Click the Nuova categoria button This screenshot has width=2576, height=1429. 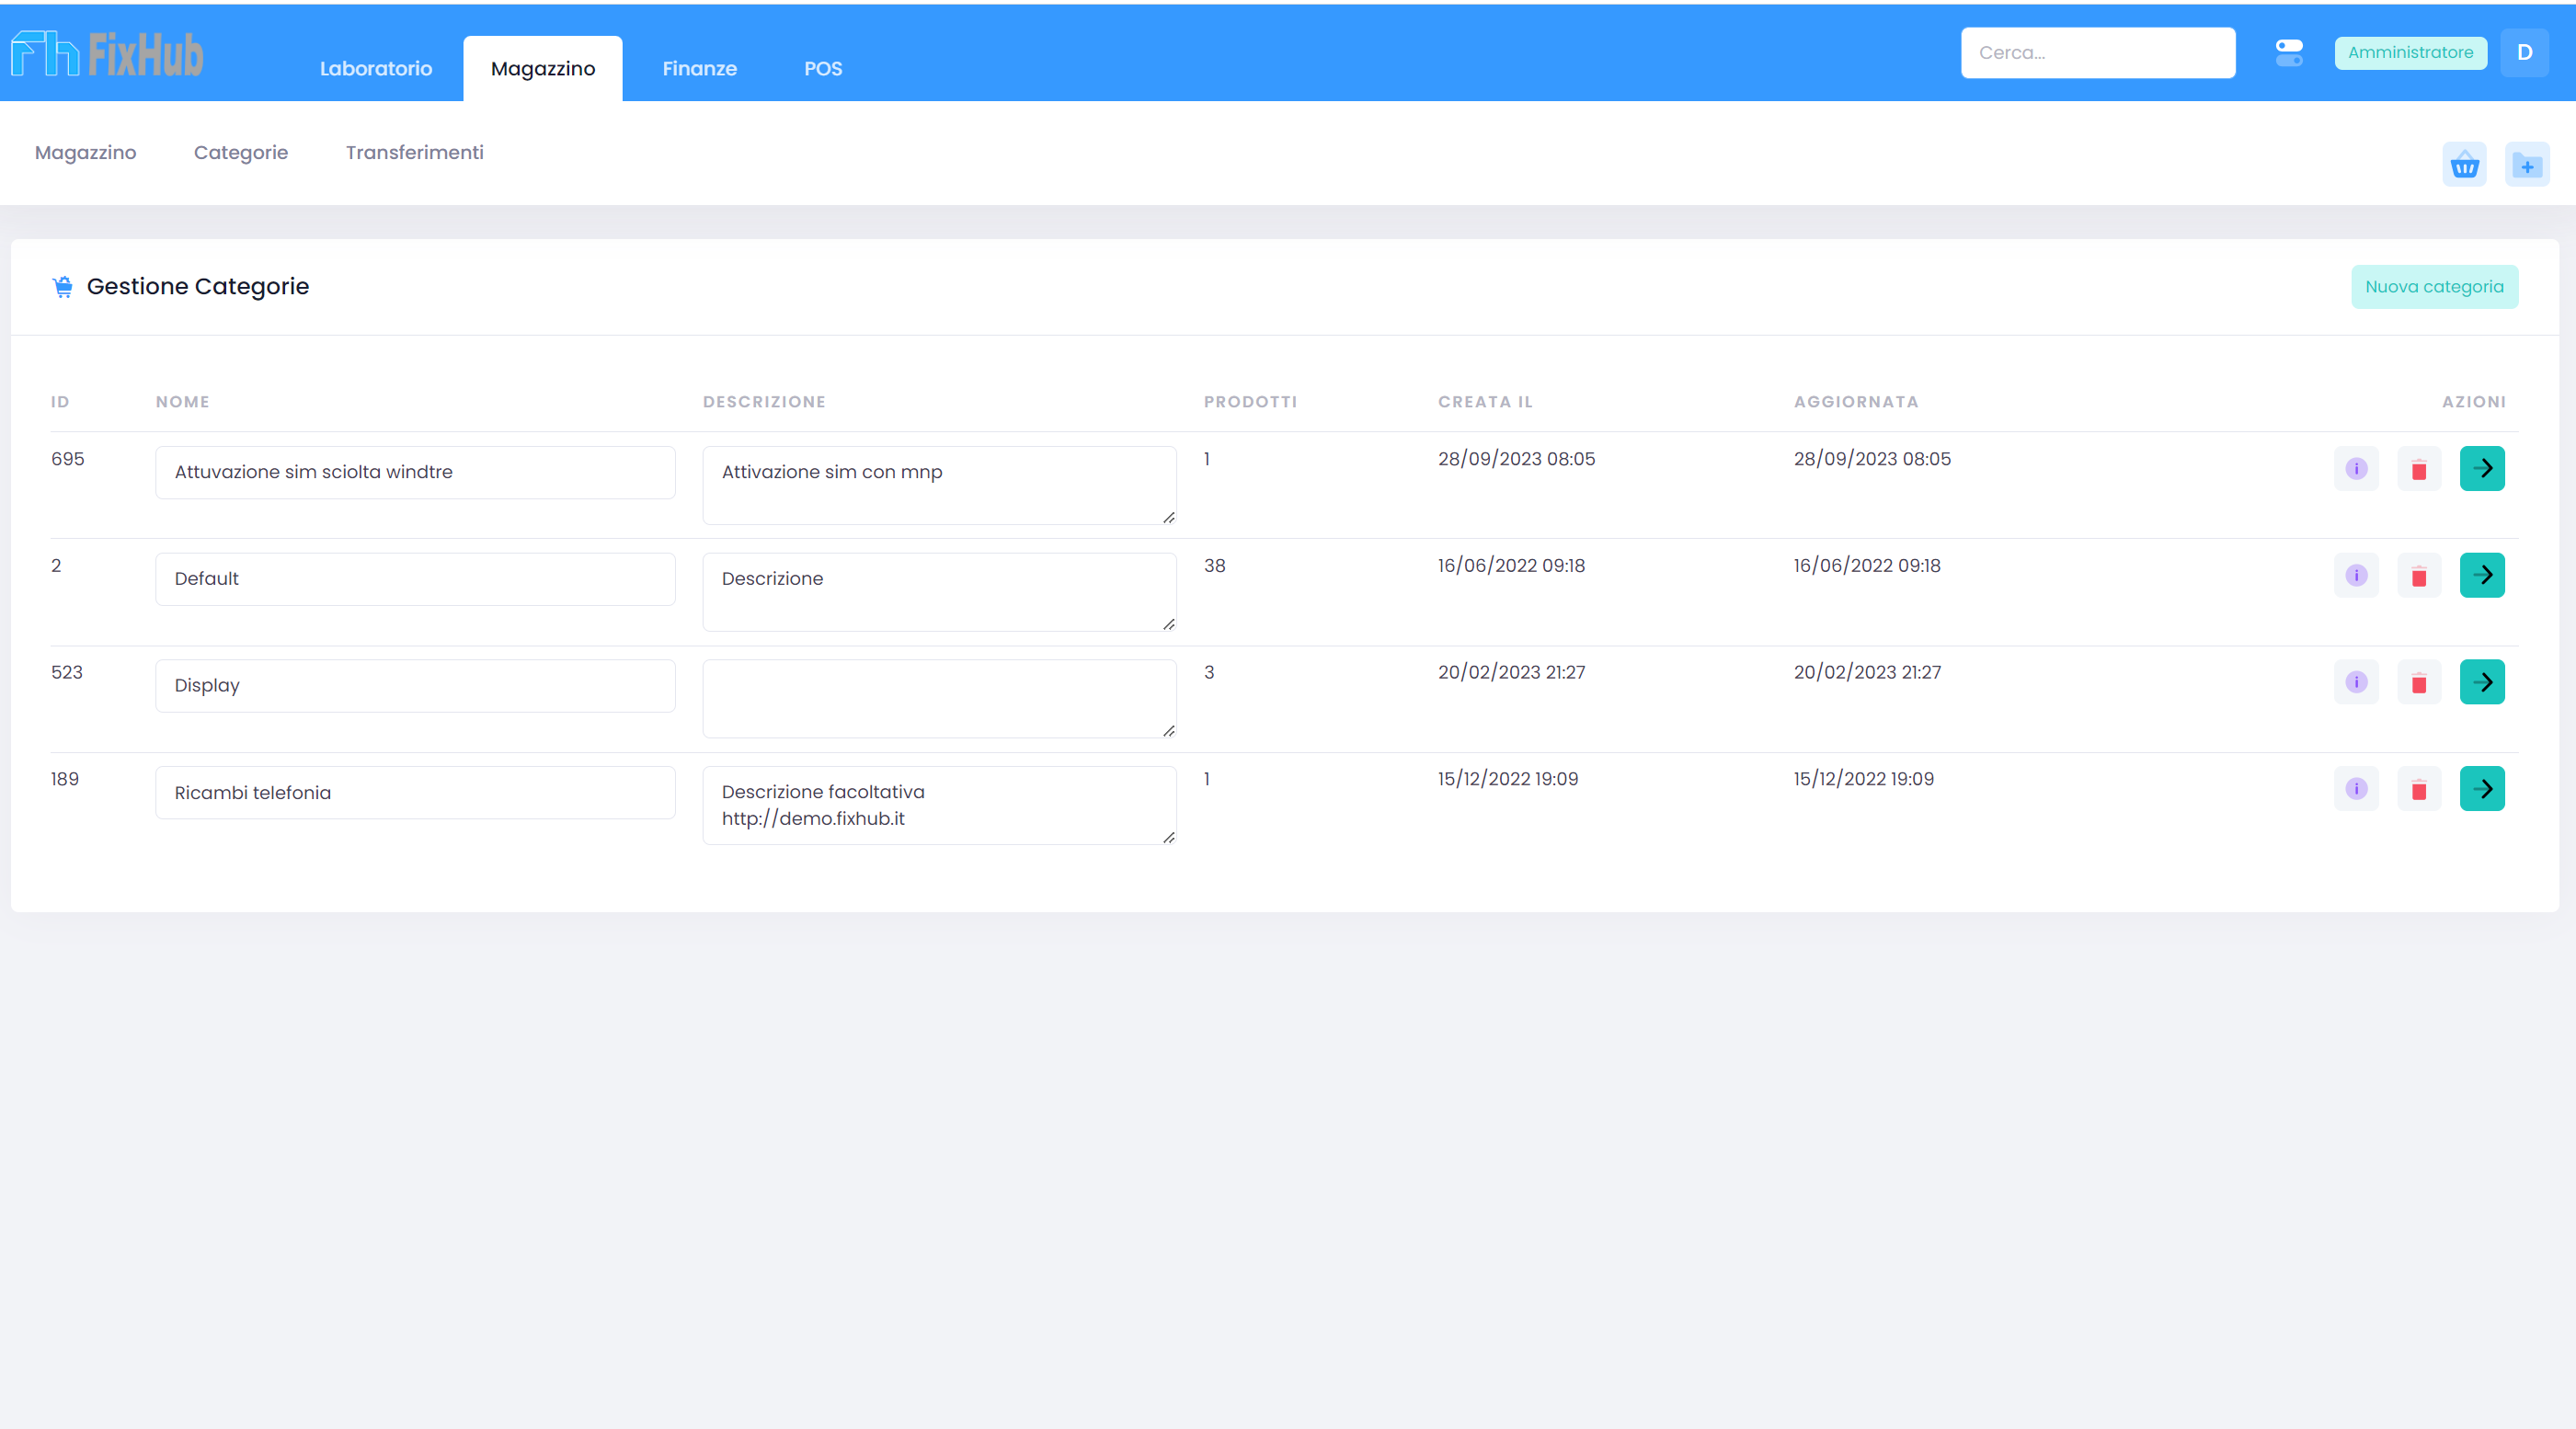pyautogui.click(x=2434, y=287)
